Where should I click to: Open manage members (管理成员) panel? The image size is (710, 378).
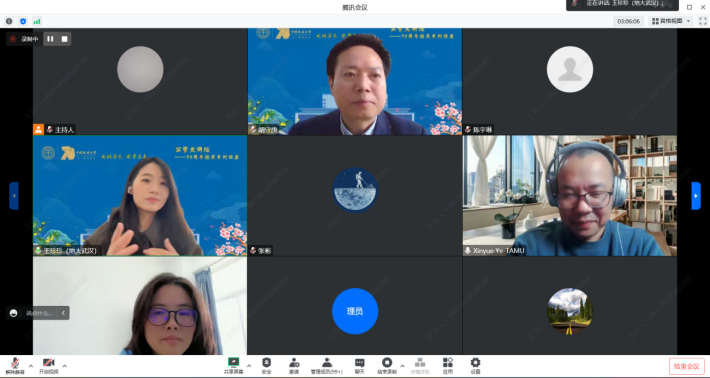(326, 365)
